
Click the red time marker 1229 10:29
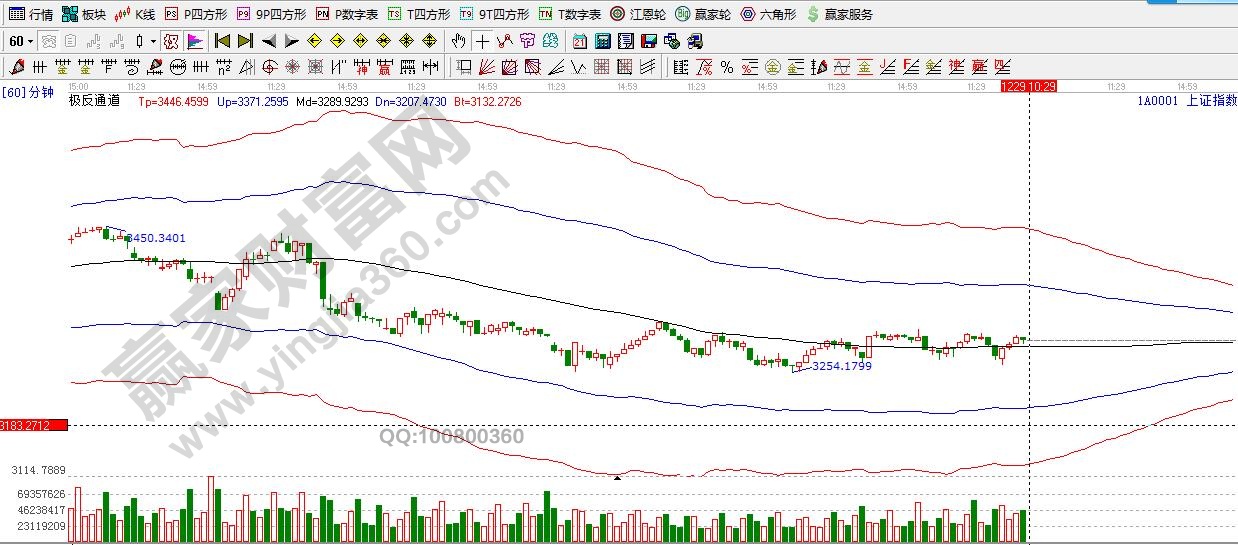(x=1028, y=87)
